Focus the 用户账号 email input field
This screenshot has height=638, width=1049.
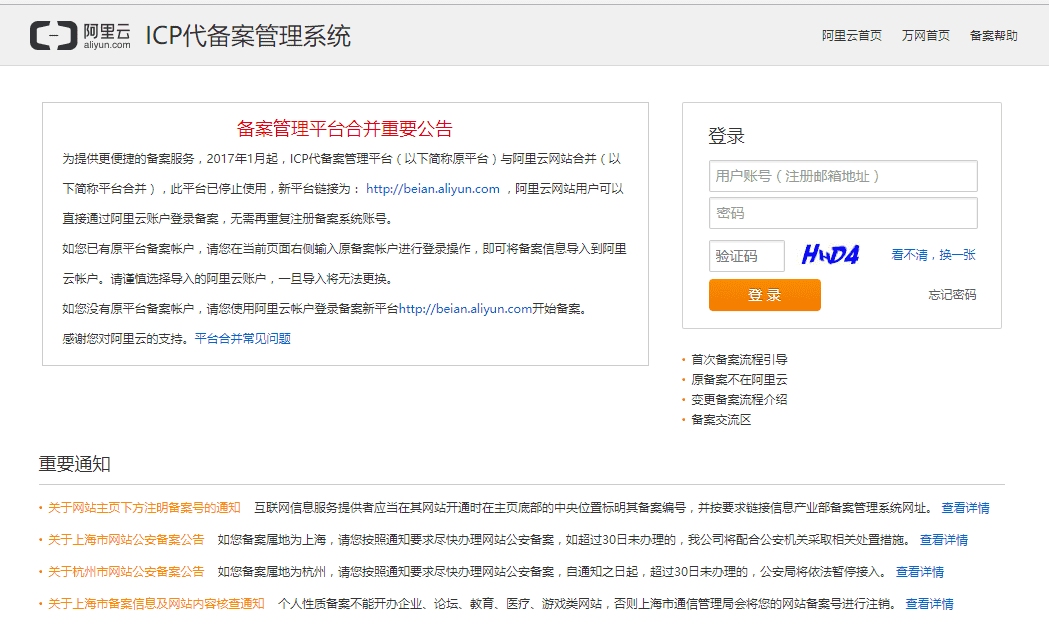pyautogui.click(x=843, y=176)
